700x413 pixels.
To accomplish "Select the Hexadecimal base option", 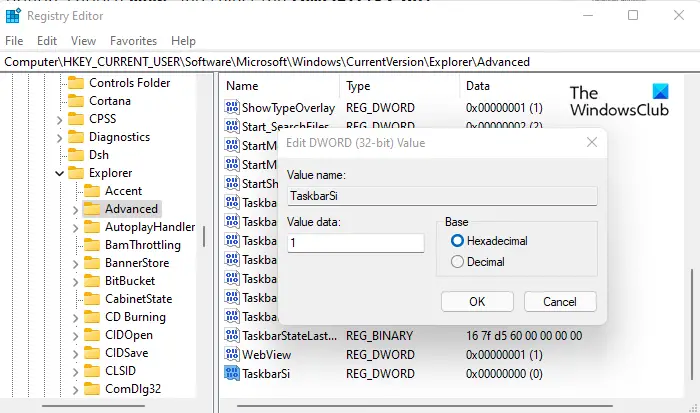I will pyautogui.click(x=489, y=241).
